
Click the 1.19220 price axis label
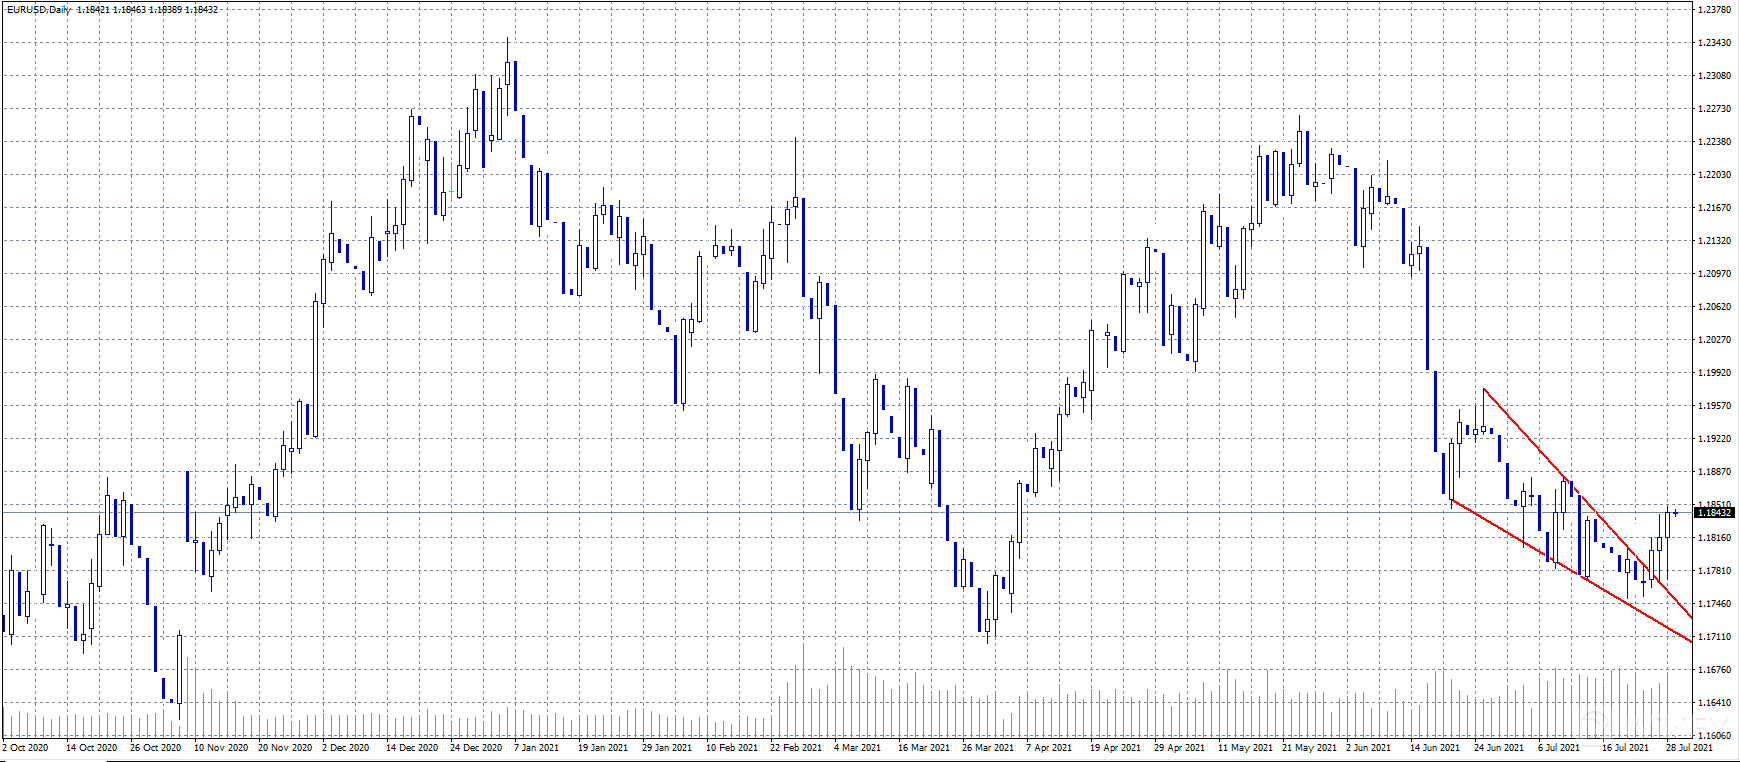point(1714,439)
